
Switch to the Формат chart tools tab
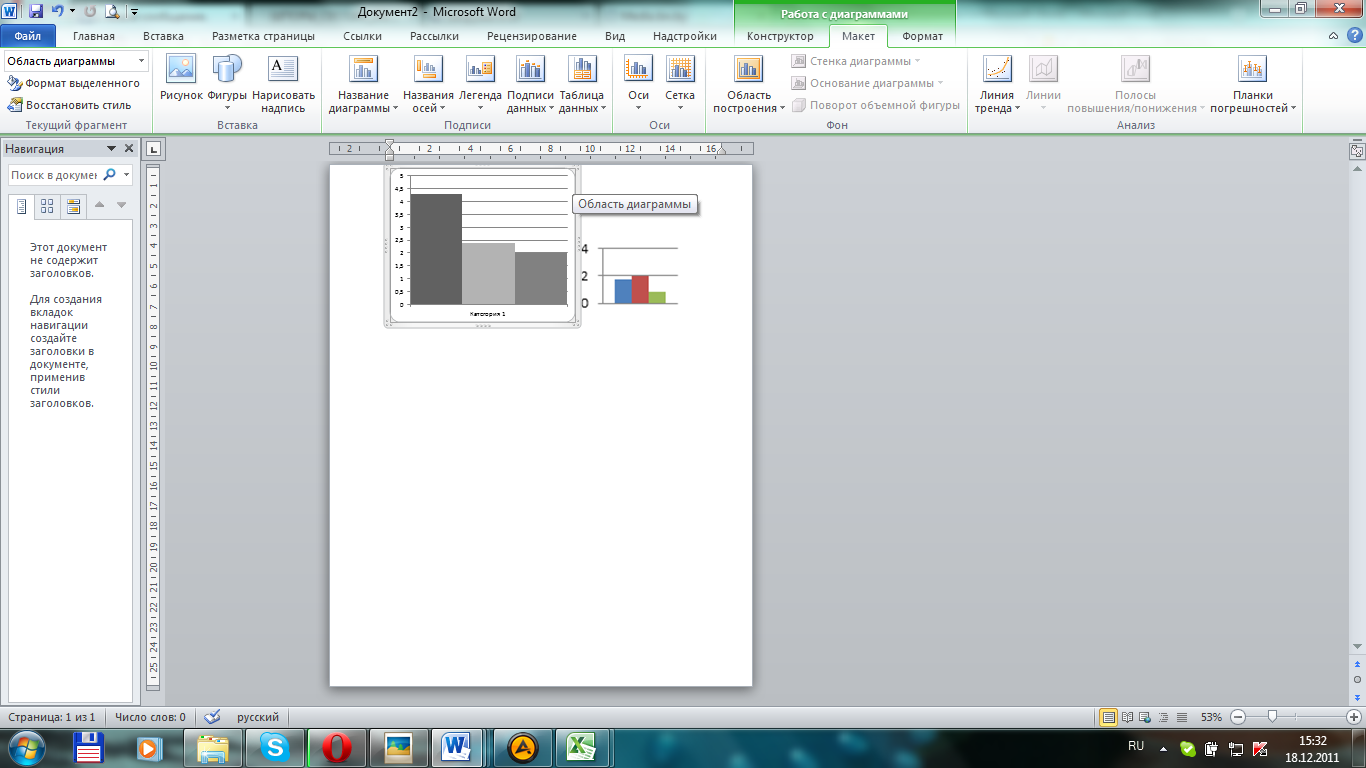tap(922, 36)
